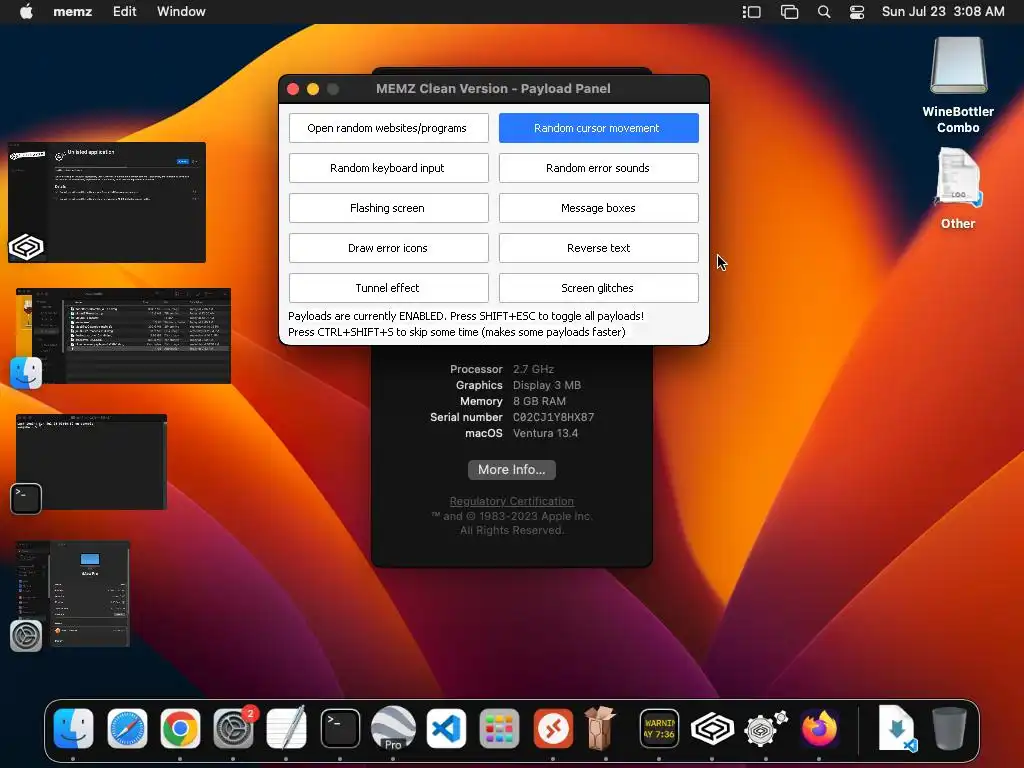Minimize the MEMZ Payload Panel window
The image size is (1024, 768).
pyautogui.click(x=313, y=89)
